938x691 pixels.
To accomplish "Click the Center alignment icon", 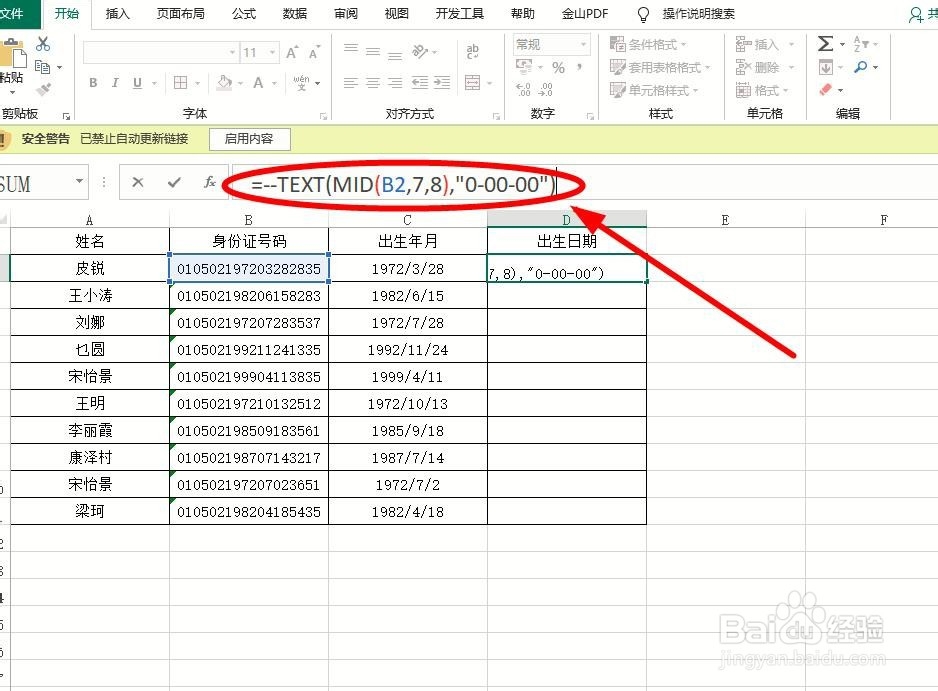I will pos(373,83).
